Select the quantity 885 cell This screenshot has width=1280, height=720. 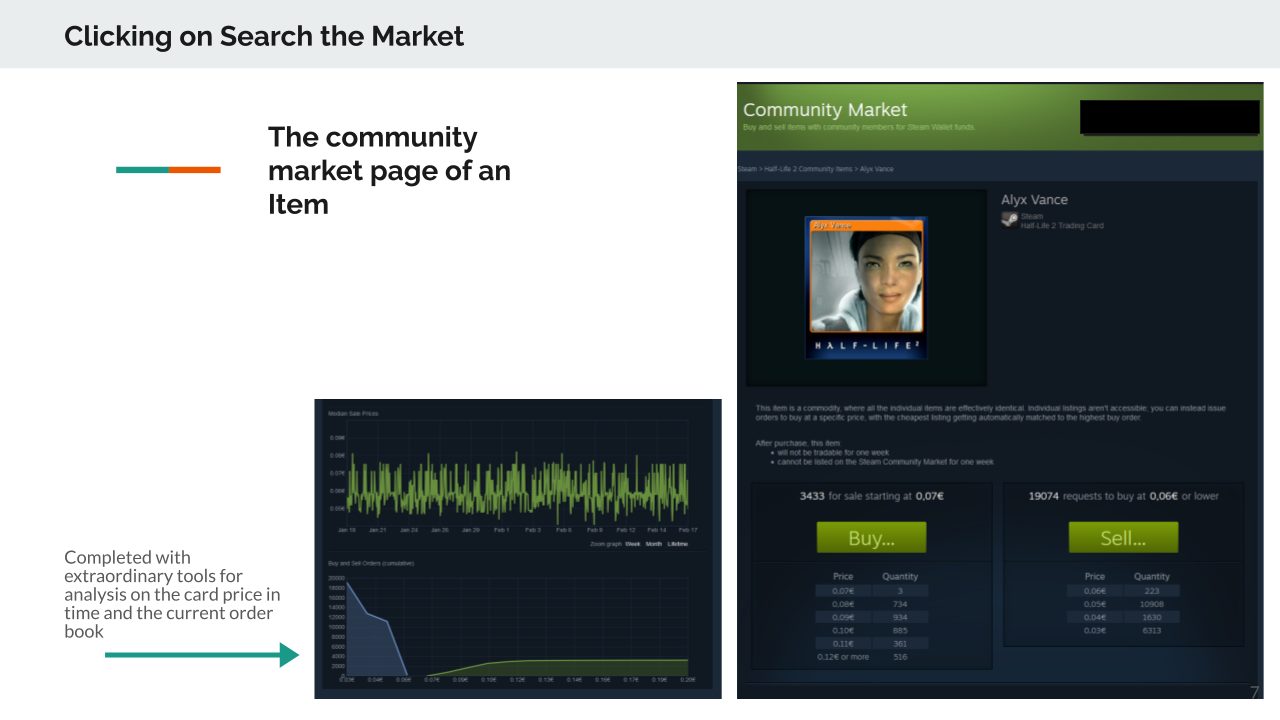900,630
